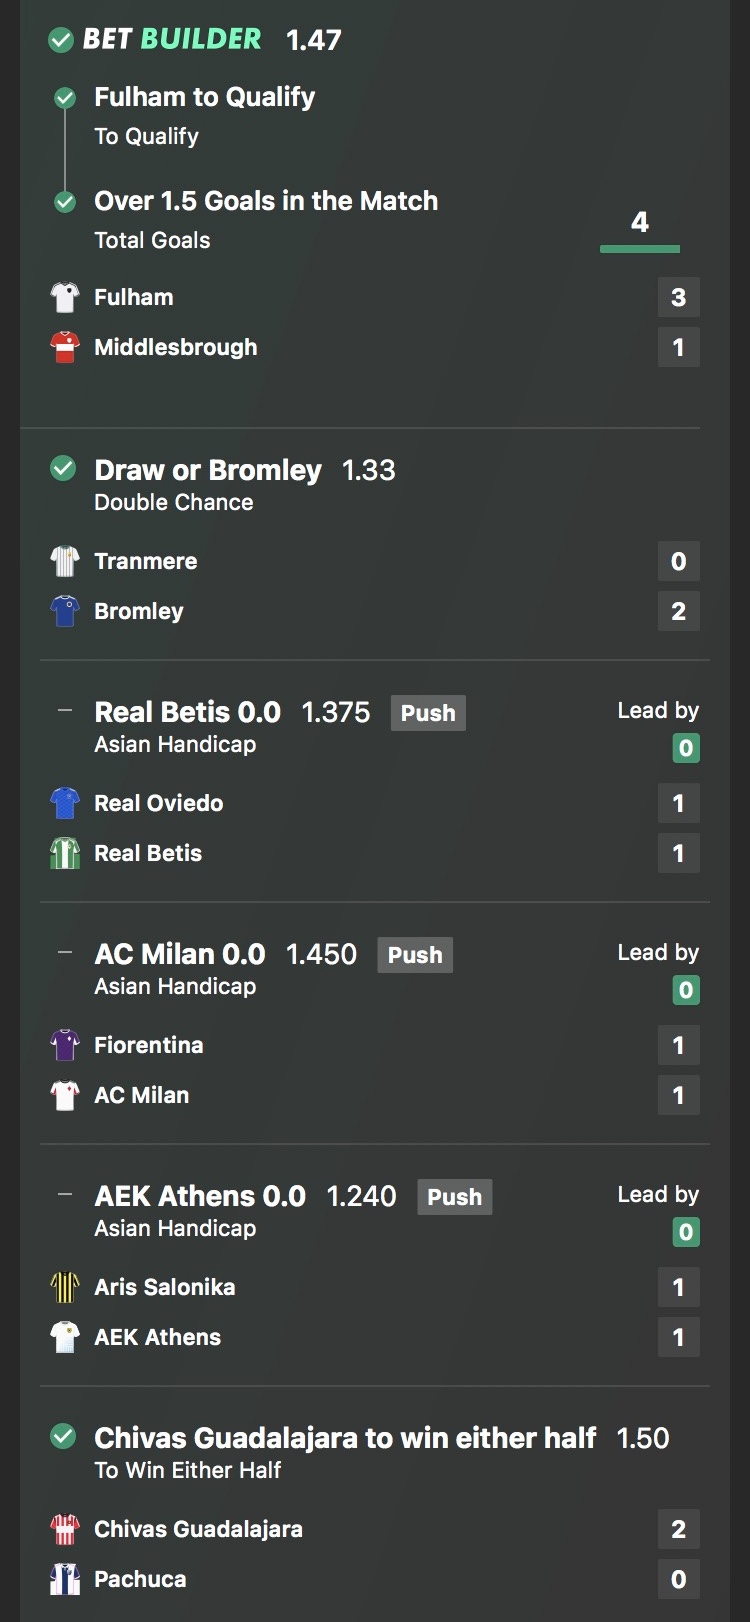Click the Draw or Bromley won checkmark
The height and width of the screenshot is (1622, 750).
[63, 468]
